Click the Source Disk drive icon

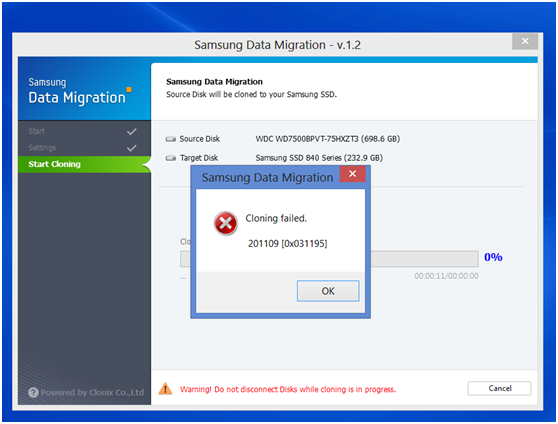click(170, 139)
